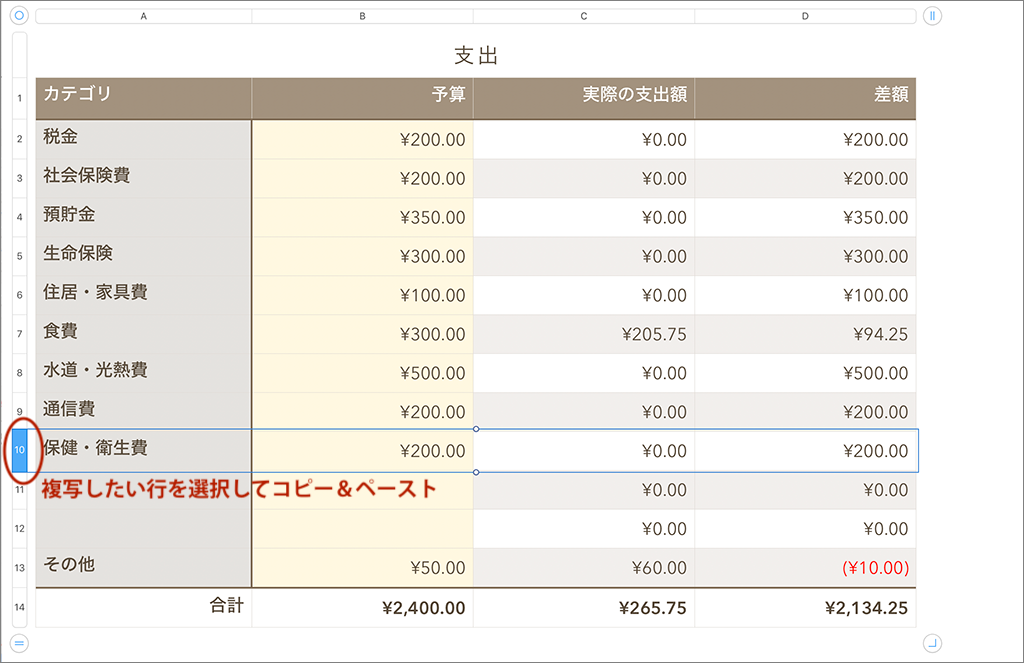Click the 食費 actual spending ¥205.75 cell
The image size is (1024, 663).
[x=584, y=334]
